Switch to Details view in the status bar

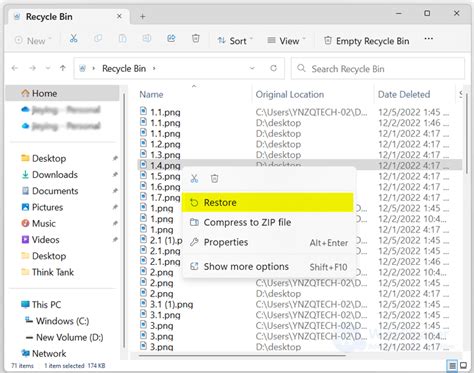tap(452, 366)
